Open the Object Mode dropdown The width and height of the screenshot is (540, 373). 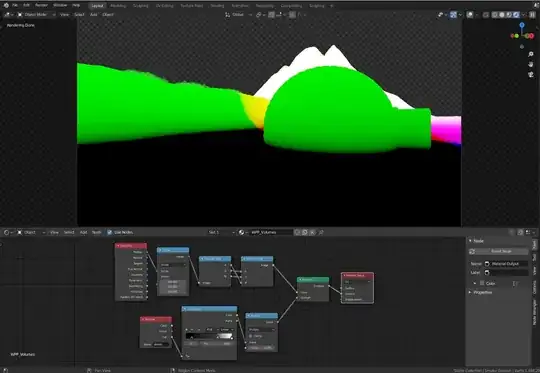tap(37, 14)
